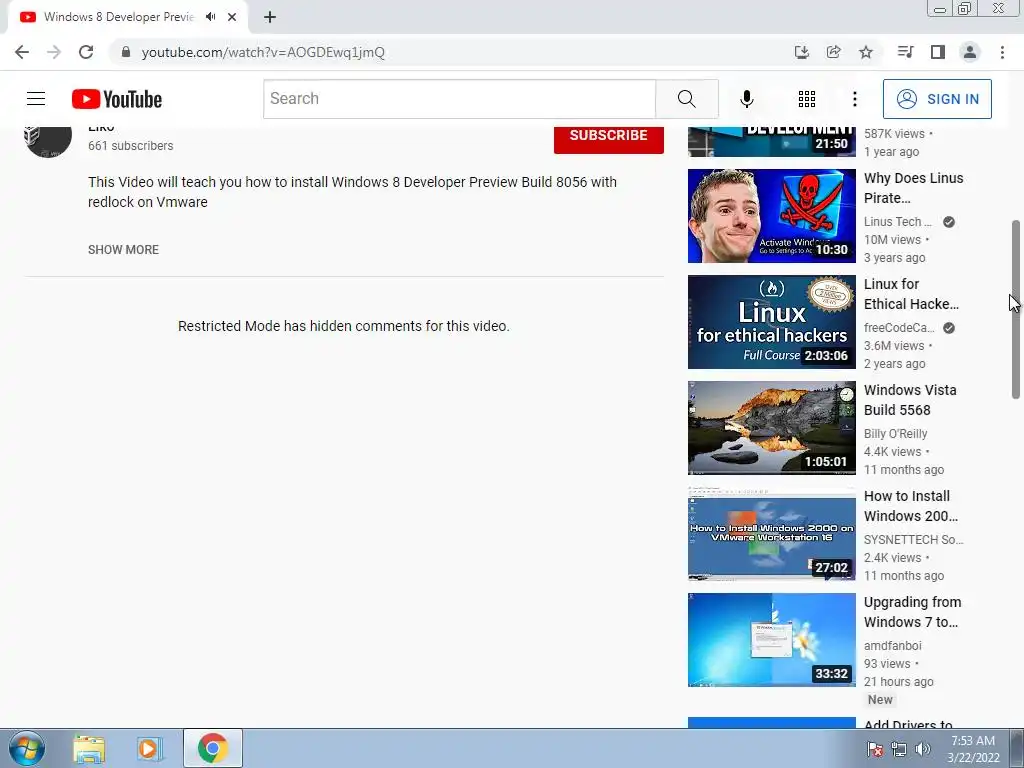Image resolution: width=1024 pixels, height=768 pixels.
Task: Open the Action Center flag icon
Action: 874,750
